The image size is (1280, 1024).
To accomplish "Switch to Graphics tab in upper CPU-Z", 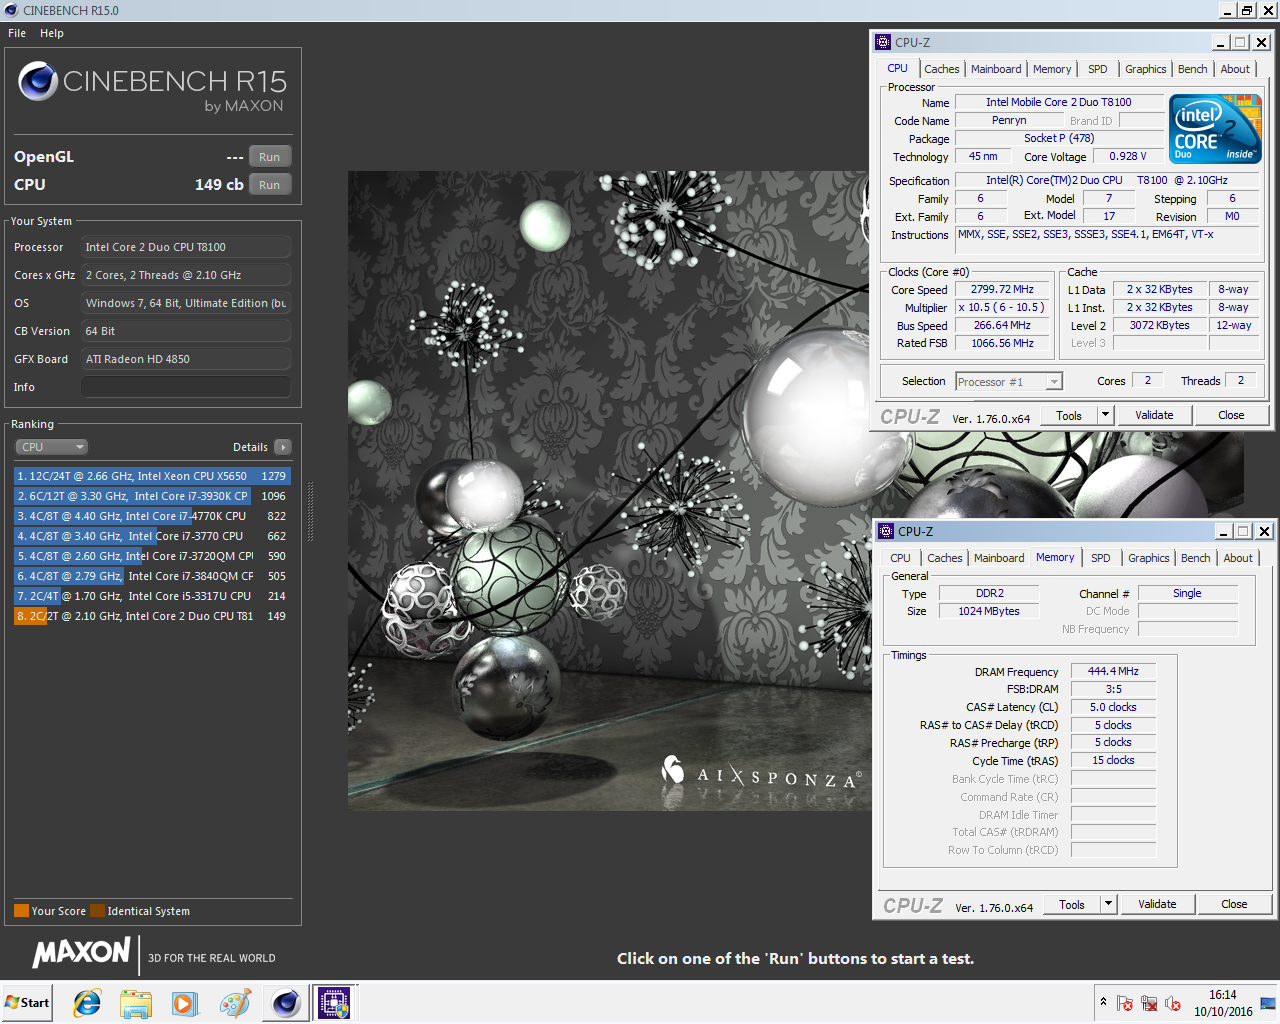I will 1145,69.
